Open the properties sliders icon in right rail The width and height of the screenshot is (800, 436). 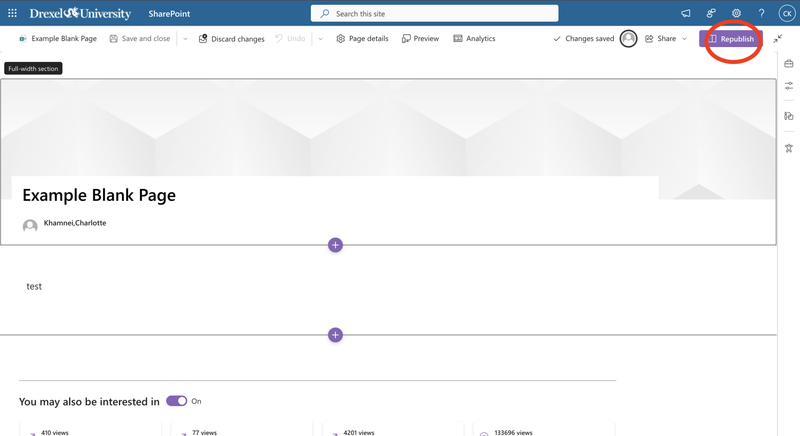(x=789, y=86)
